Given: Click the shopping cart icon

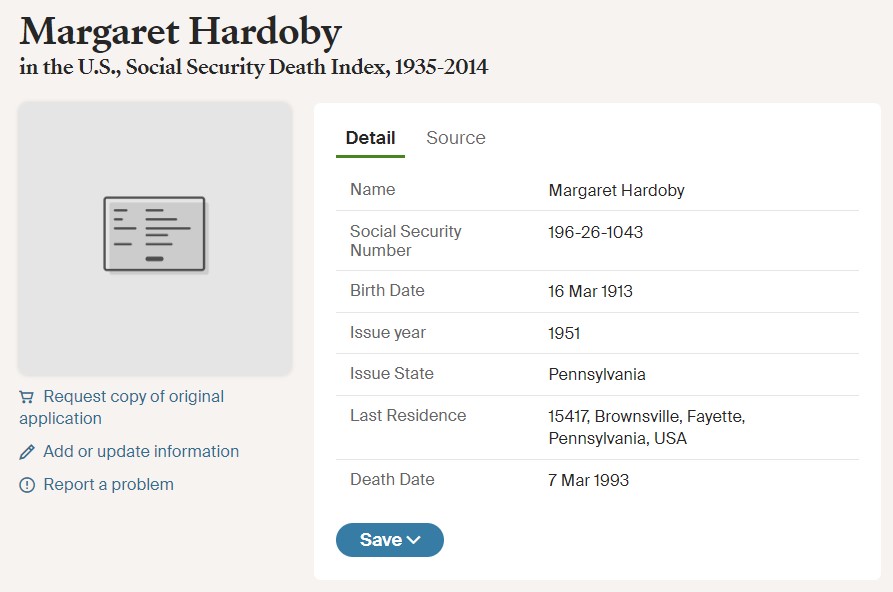Looking at the screenshot, I should pos(26,397).
